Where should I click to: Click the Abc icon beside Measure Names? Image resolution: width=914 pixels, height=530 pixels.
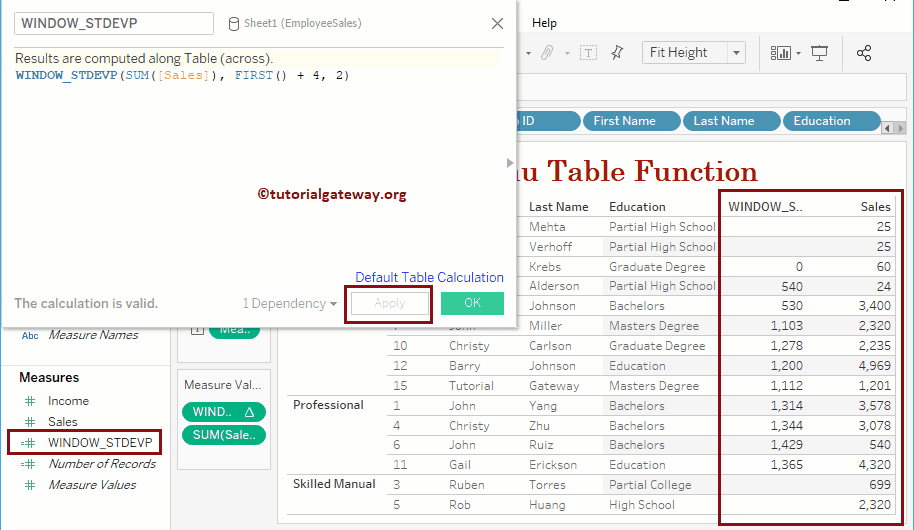click(30, 335)
